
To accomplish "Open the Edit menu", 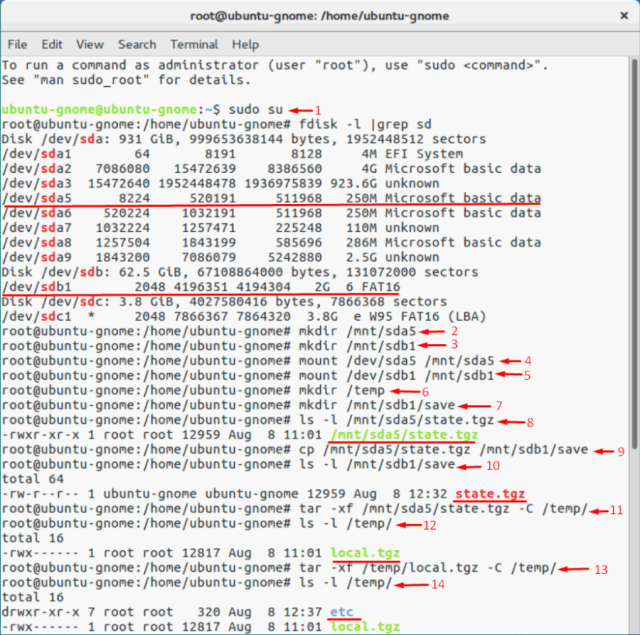I will click(x=52, y=44).
